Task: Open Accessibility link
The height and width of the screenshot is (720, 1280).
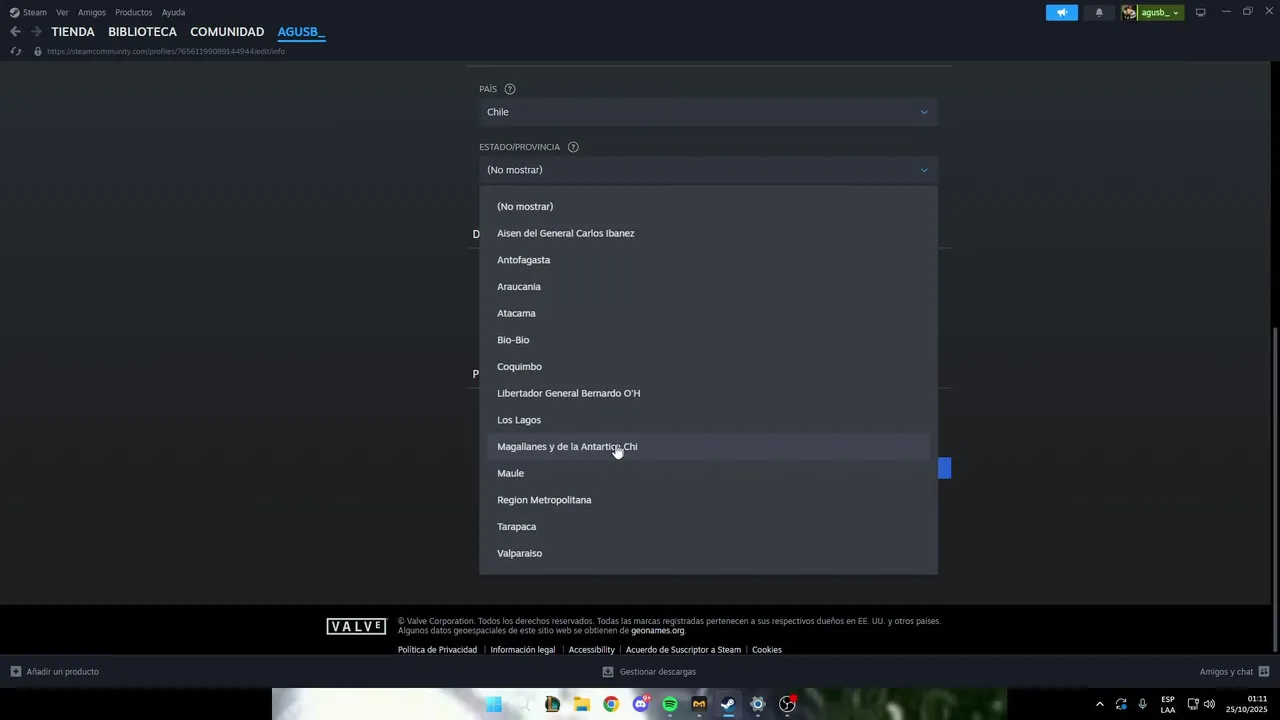Action: point(591,650)
